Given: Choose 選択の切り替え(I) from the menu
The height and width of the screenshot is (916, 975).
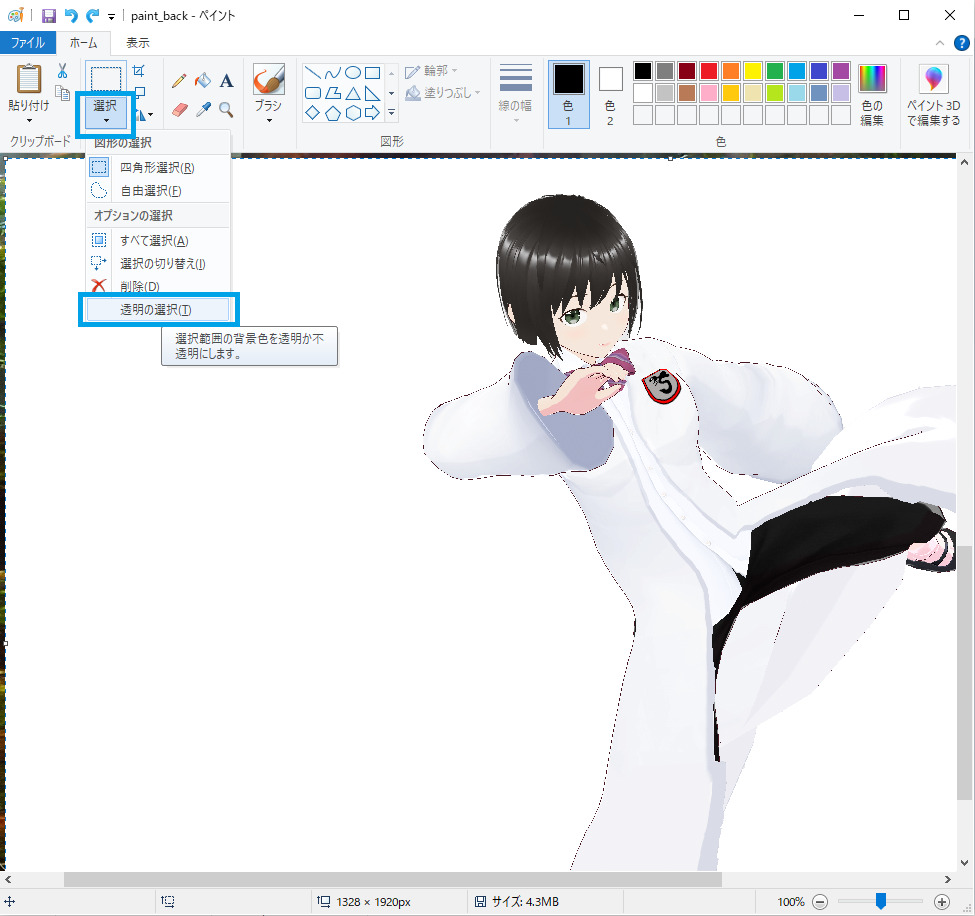Looking at the screenshot, I should coord(158,264).
